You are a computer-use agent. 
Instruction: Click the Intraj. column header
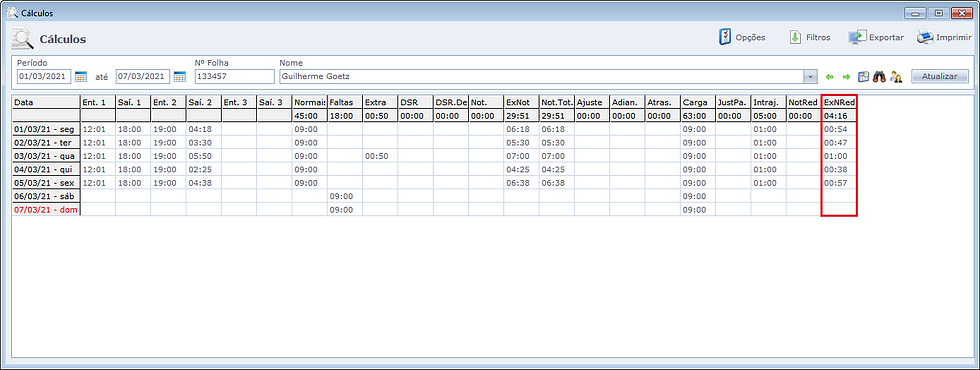pyautogui.click(x=769, y=102)
